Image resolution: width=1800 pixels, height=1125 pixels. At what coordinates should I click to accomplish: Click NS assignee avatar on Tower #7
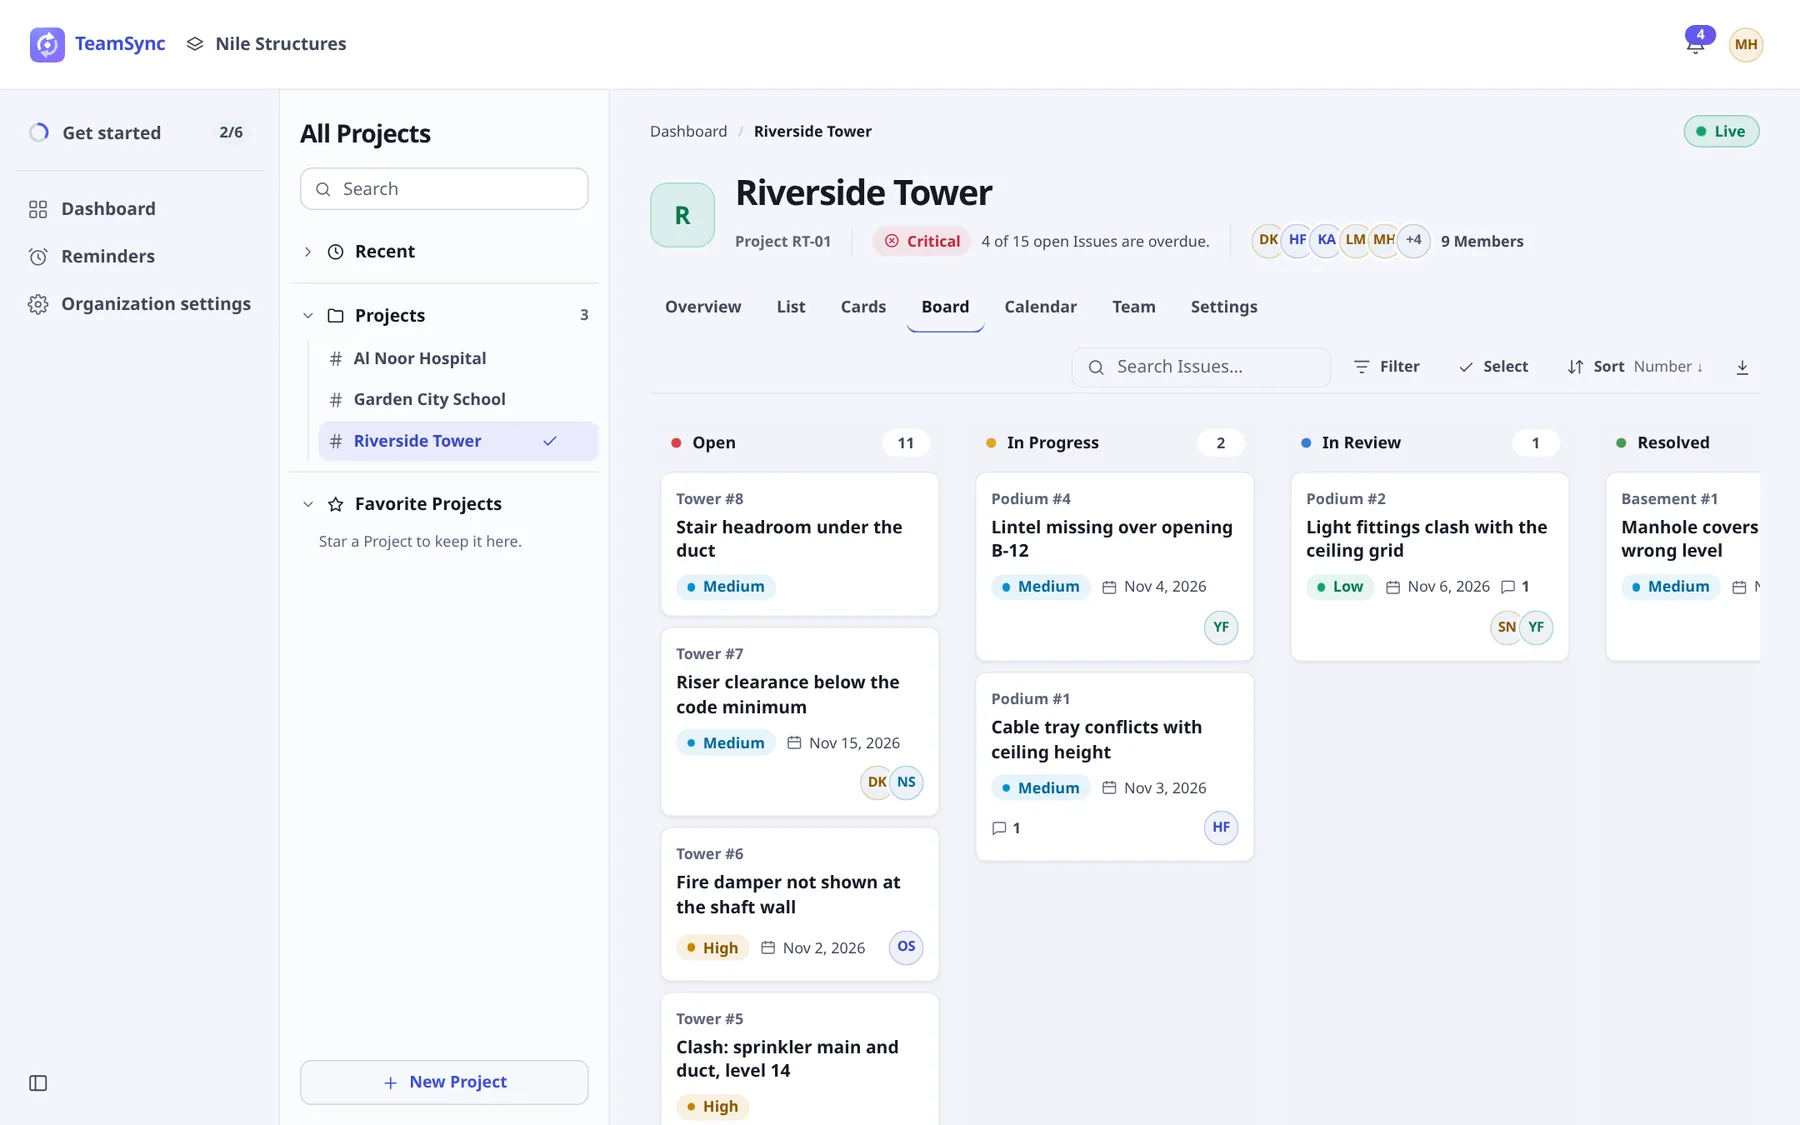pyautogui.click(x=906, y=782)
